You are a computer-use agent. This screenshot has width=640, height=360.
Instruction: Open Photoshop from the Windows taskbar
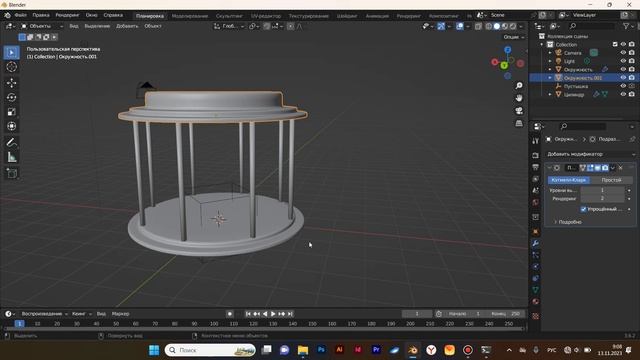(x=321, y=350)
